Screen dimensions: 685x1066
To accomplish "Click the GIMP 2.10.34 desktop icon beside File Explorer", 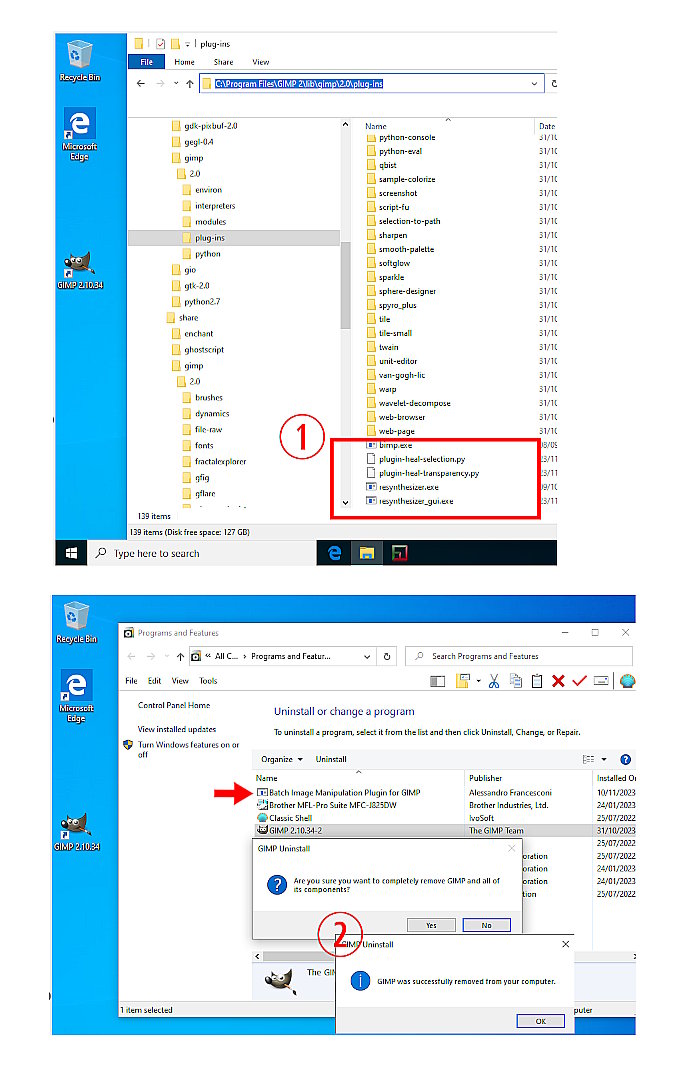I will click(80, 270).
